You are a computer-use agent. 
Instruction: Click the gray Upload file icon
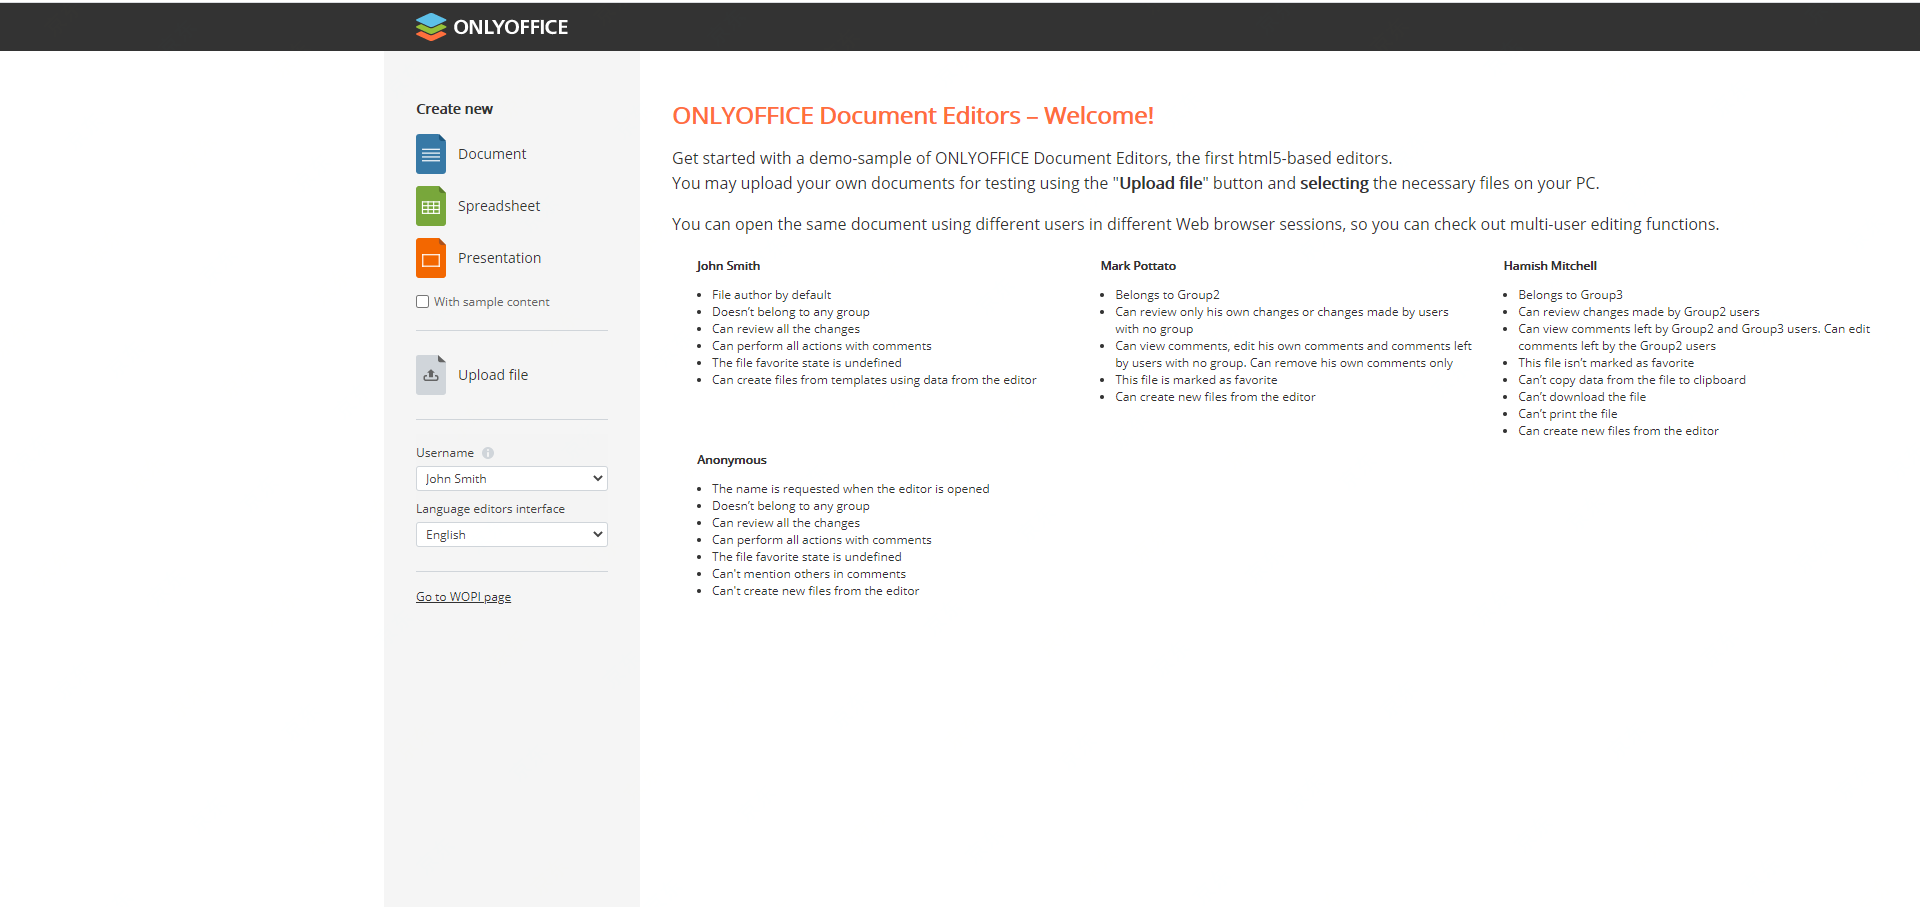431,375
